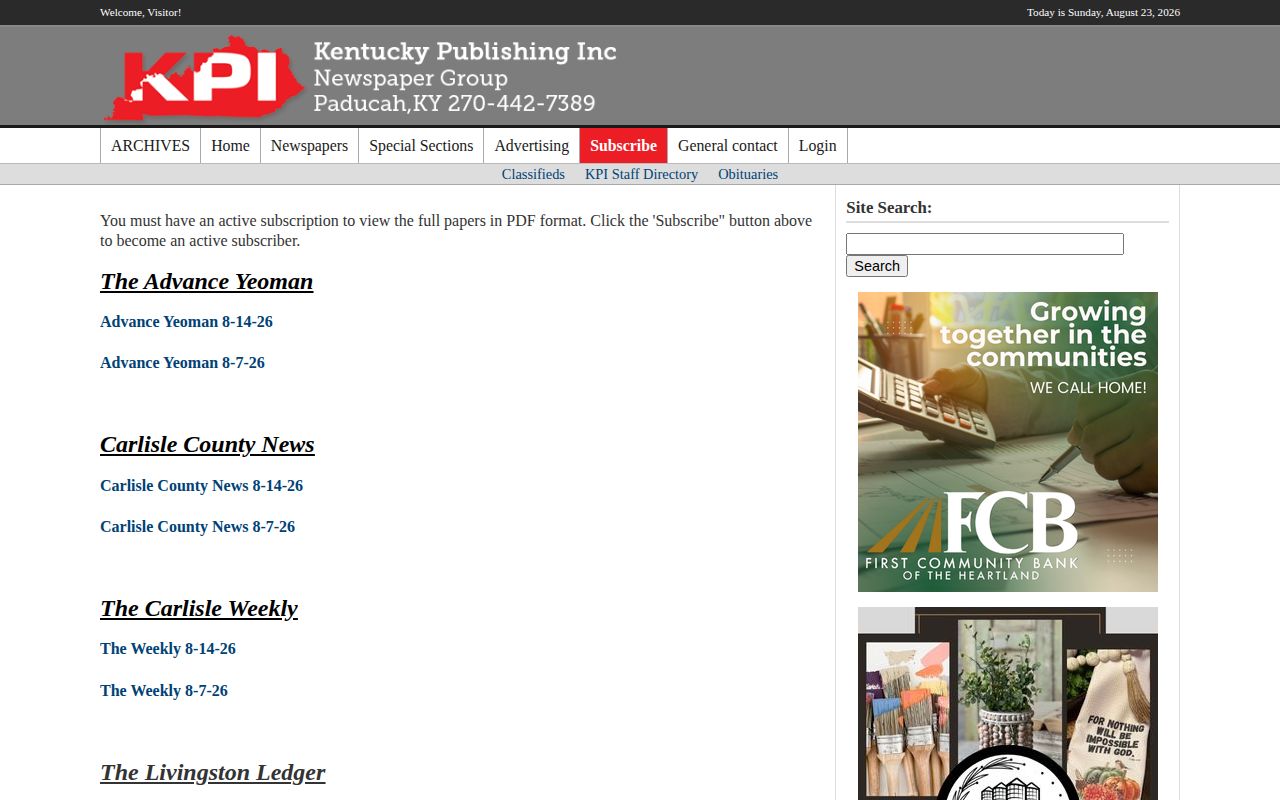Open The Carlisle Weekly heading link
1280x800 pixels.
[x=199, y=609]
